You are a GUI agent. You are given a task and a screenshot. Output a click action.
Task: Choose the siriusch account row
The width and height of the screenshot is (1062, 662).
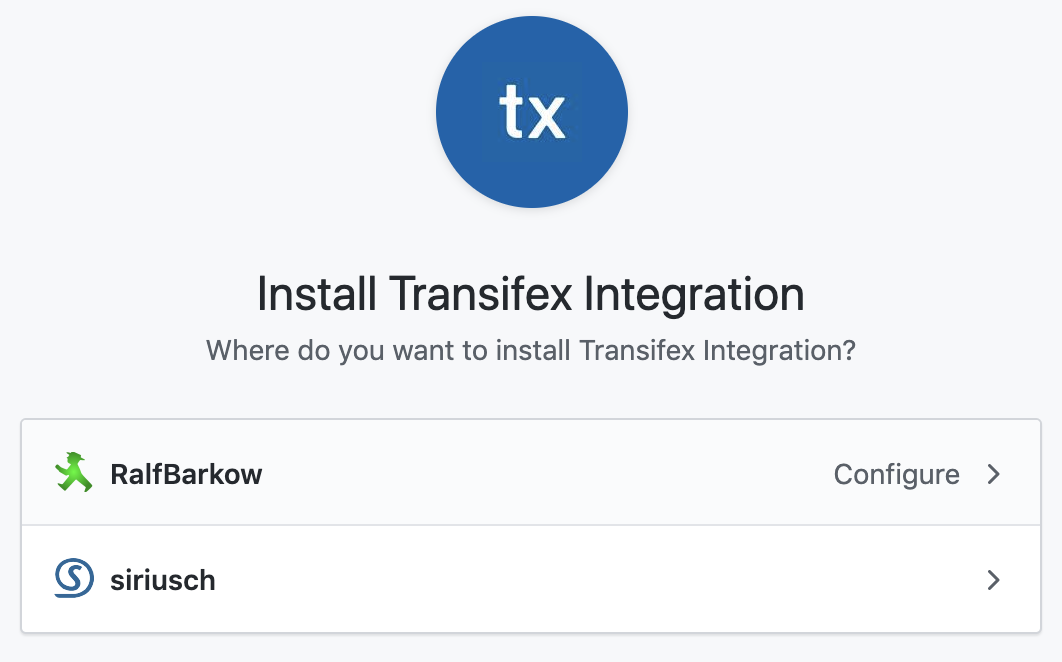click(531, 580)
